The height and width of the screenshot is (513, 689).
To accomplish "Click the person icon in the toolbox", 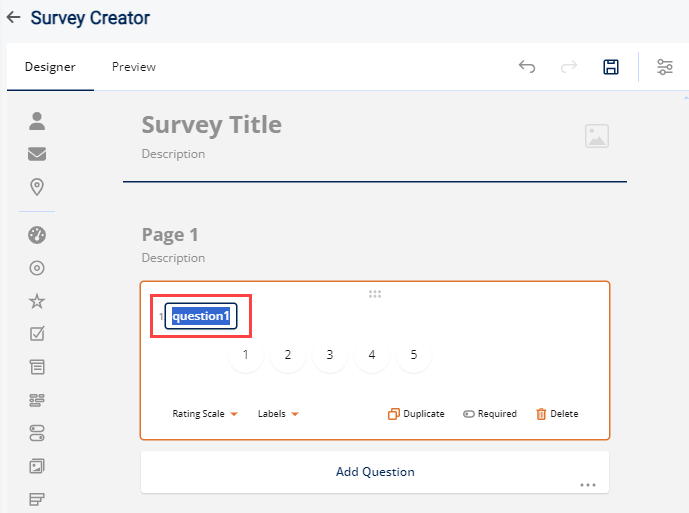I will click(37, 121).
